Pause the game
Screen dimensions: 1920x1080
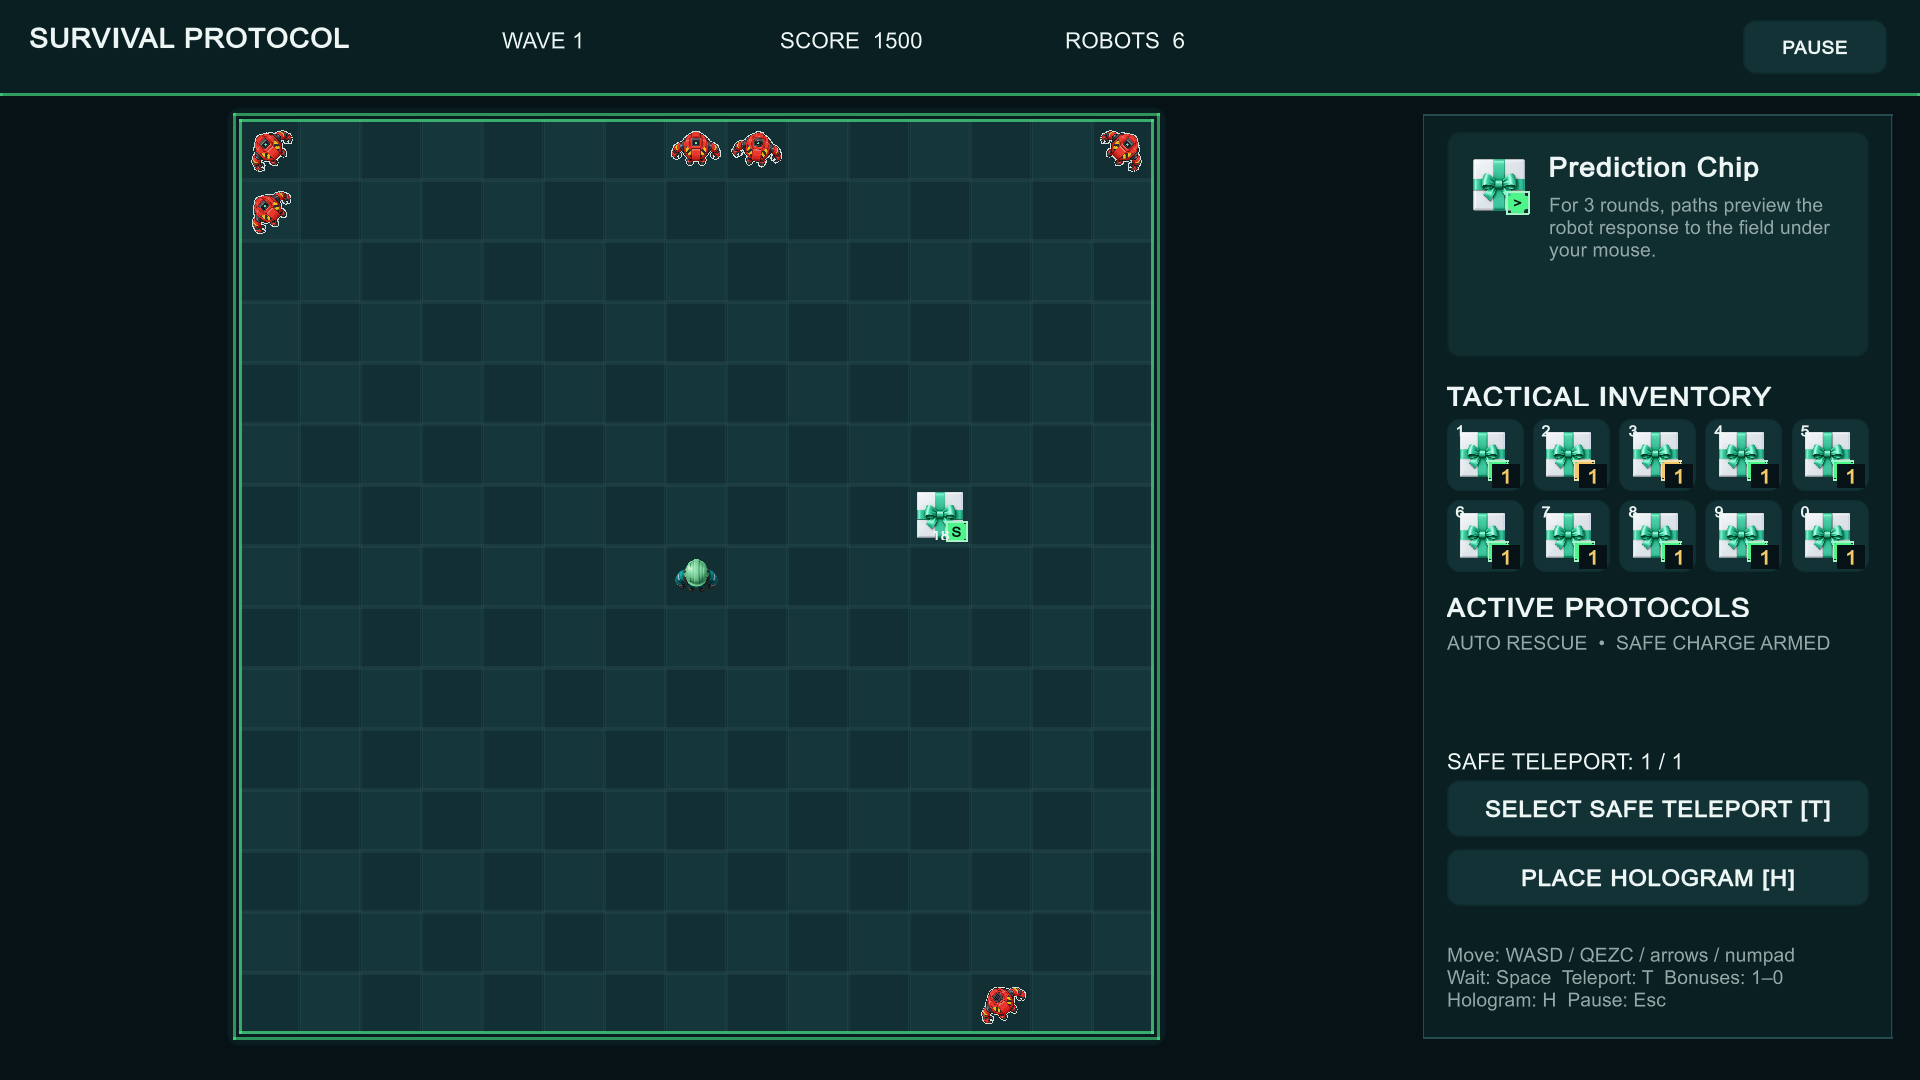[1814, 47]
